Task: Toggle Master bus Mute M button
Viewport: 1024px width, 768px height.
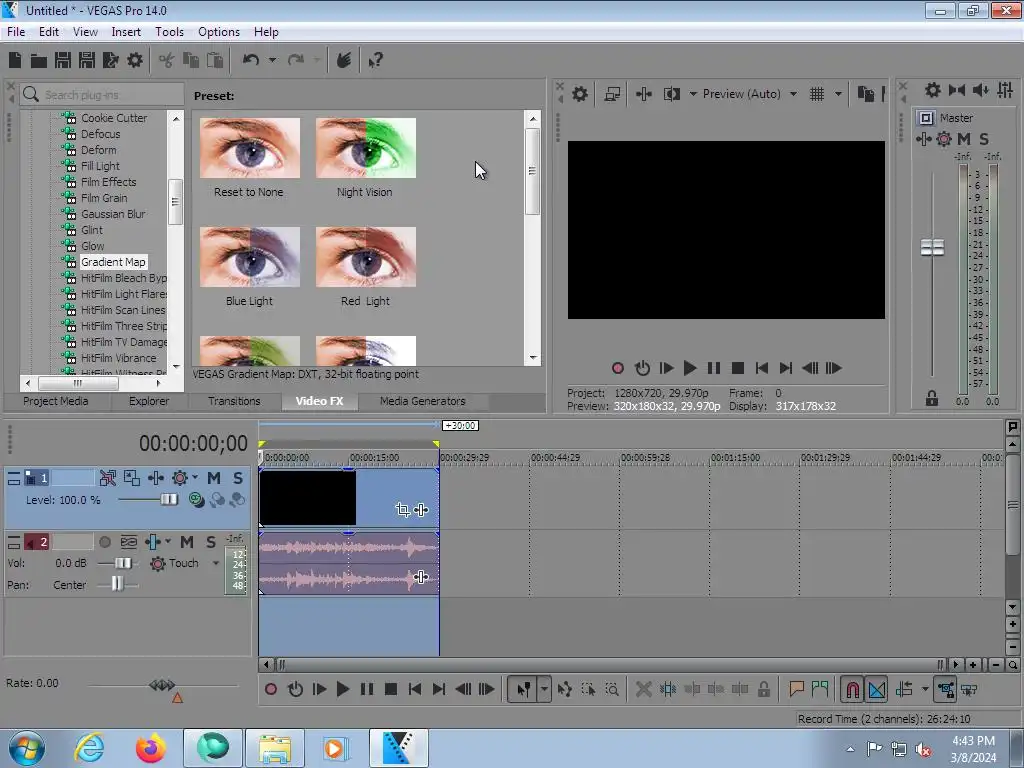Action: (964, 139)
